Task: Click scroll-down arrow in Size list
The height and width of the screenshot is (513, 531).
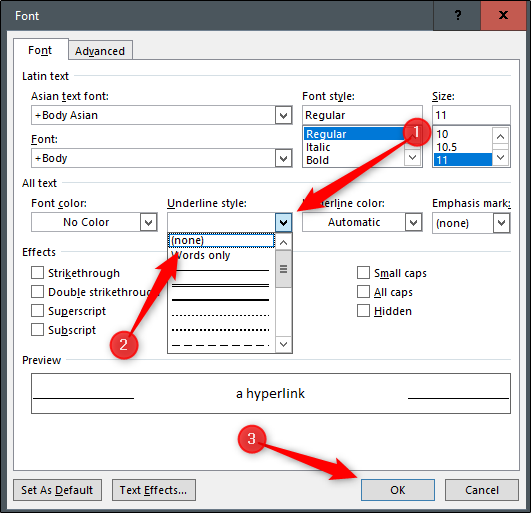Action: (x=500, y=157)
